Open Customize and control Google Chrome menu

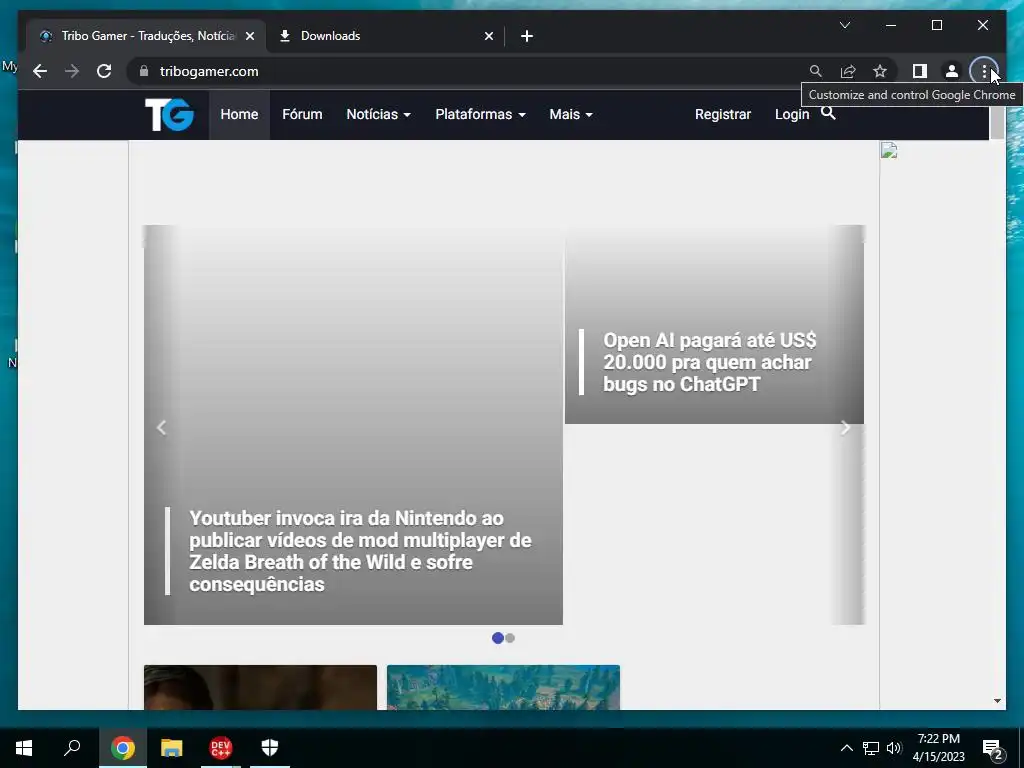[x=984, y=71]
